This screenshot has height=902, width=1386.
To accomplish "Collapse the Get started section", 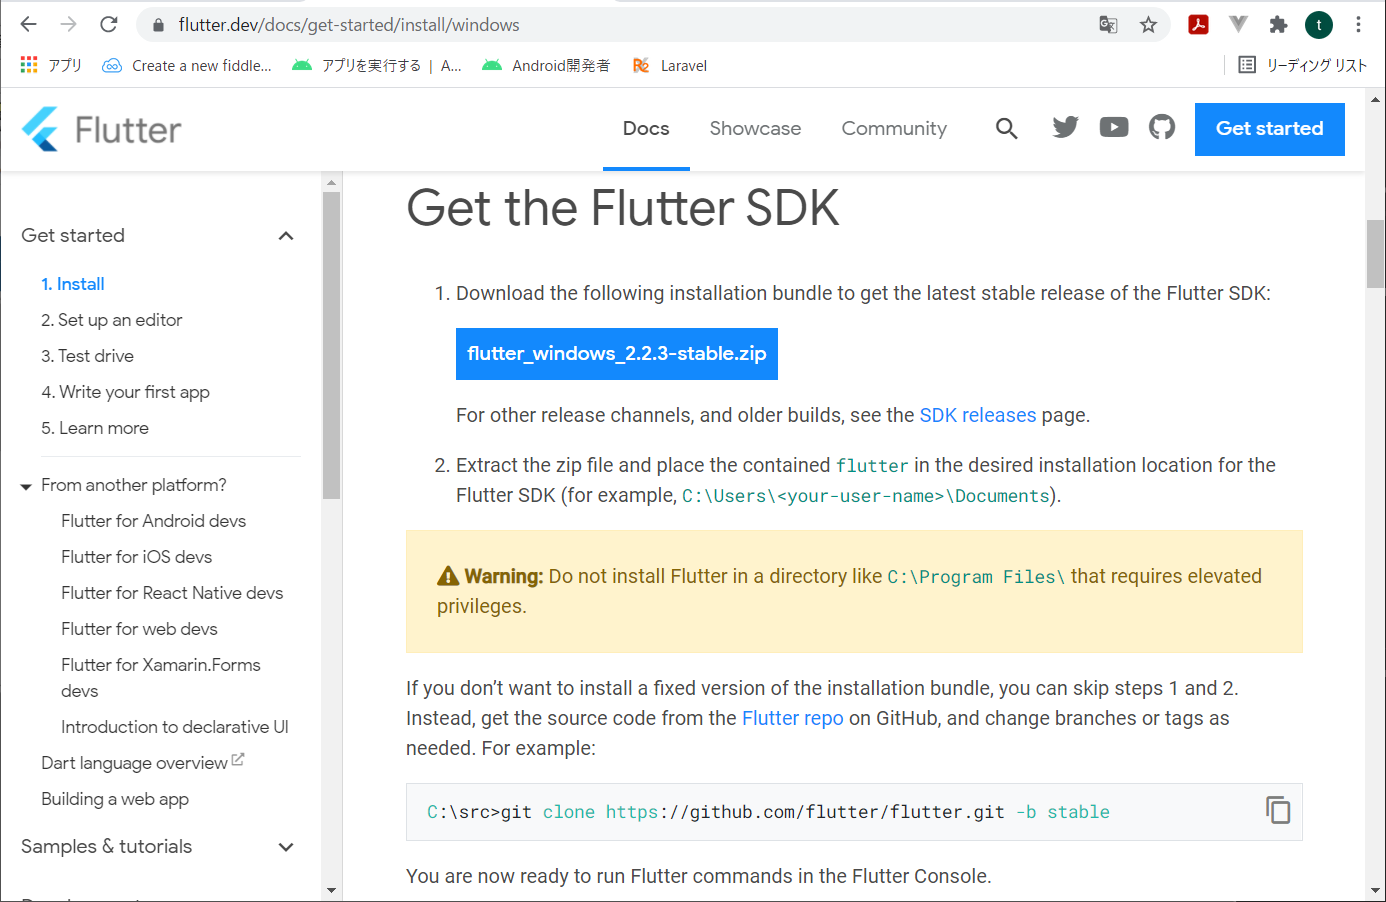I will tap(286, 236).
